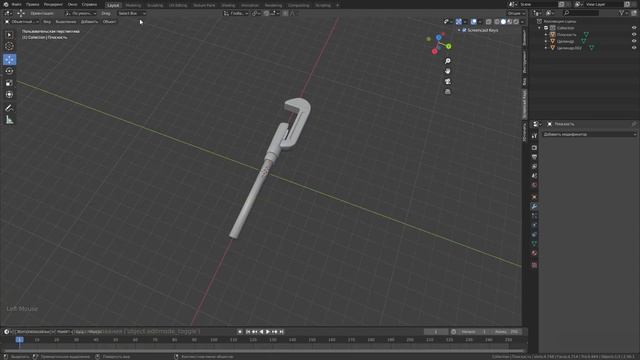The image size is (640, 360).
Task: Hide Цилиндр.002 object via eye icon
Action: (634, 48)
